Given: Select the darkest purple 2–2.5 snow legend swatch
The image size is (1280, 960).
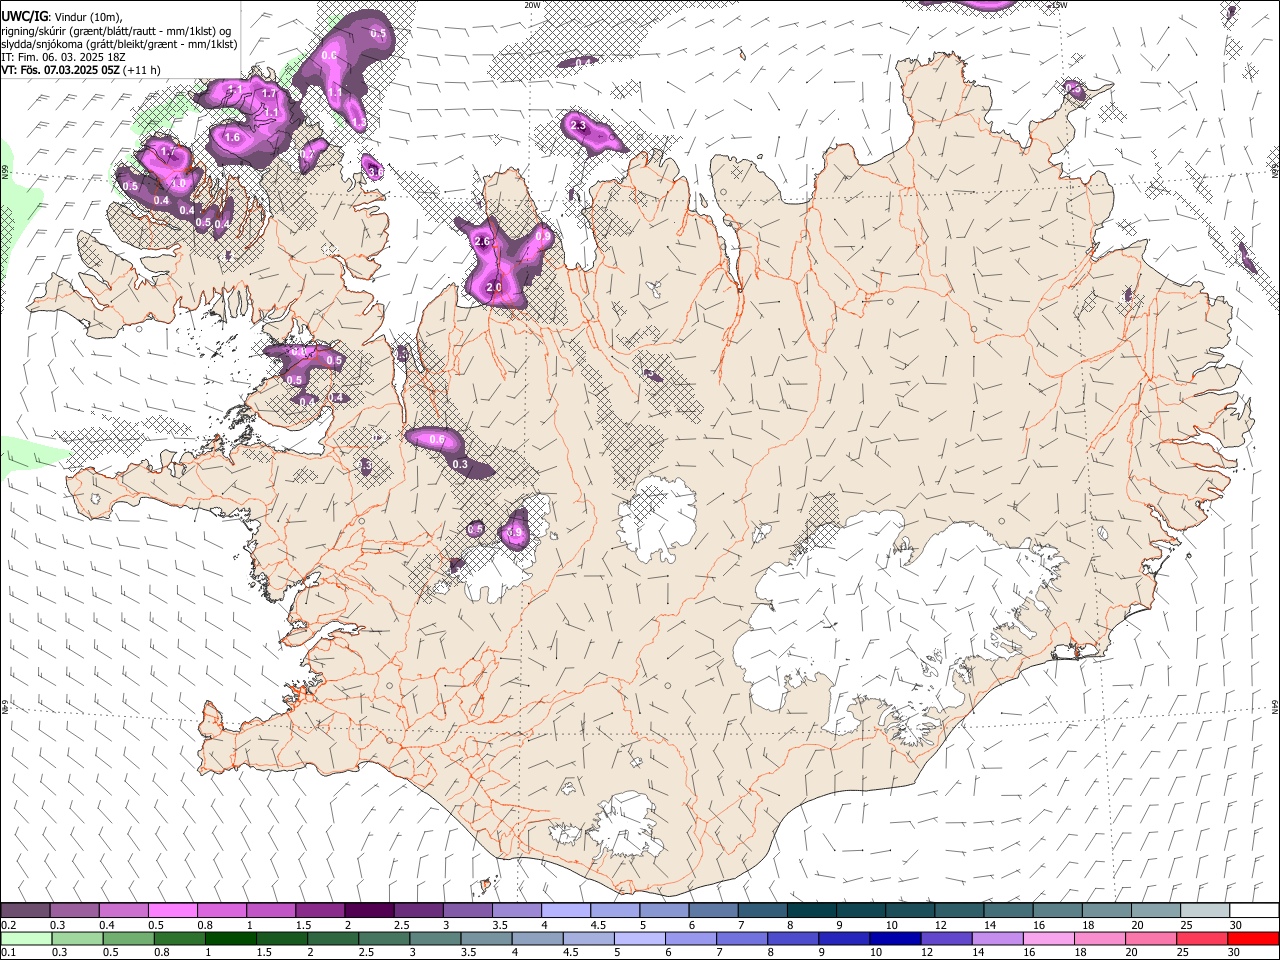Looking at the screenshot, I should pyautogui.click(x=368, y=910).
